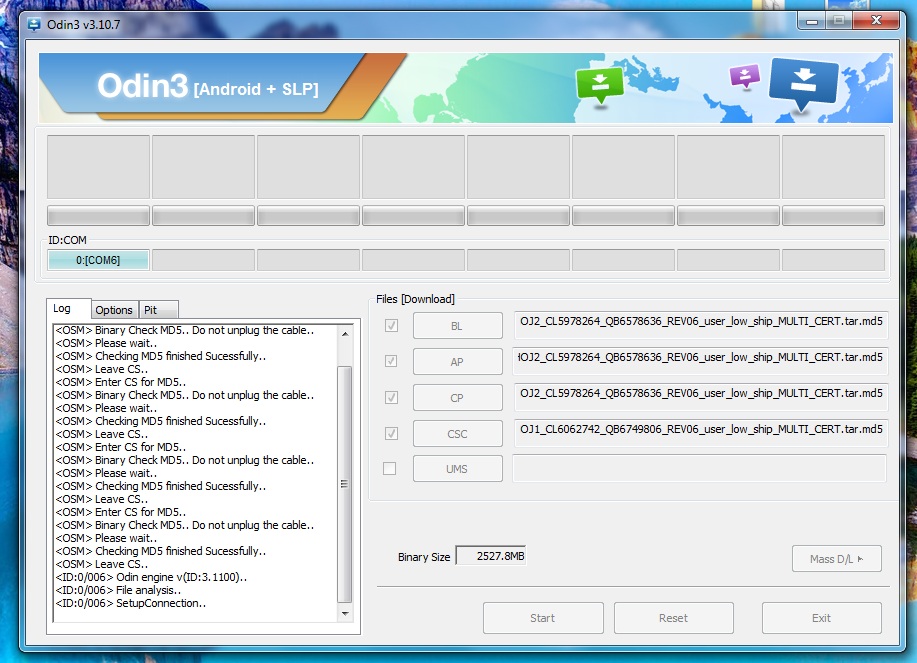
Task: Switch to the Log tab
Action: tap(68, 308)
